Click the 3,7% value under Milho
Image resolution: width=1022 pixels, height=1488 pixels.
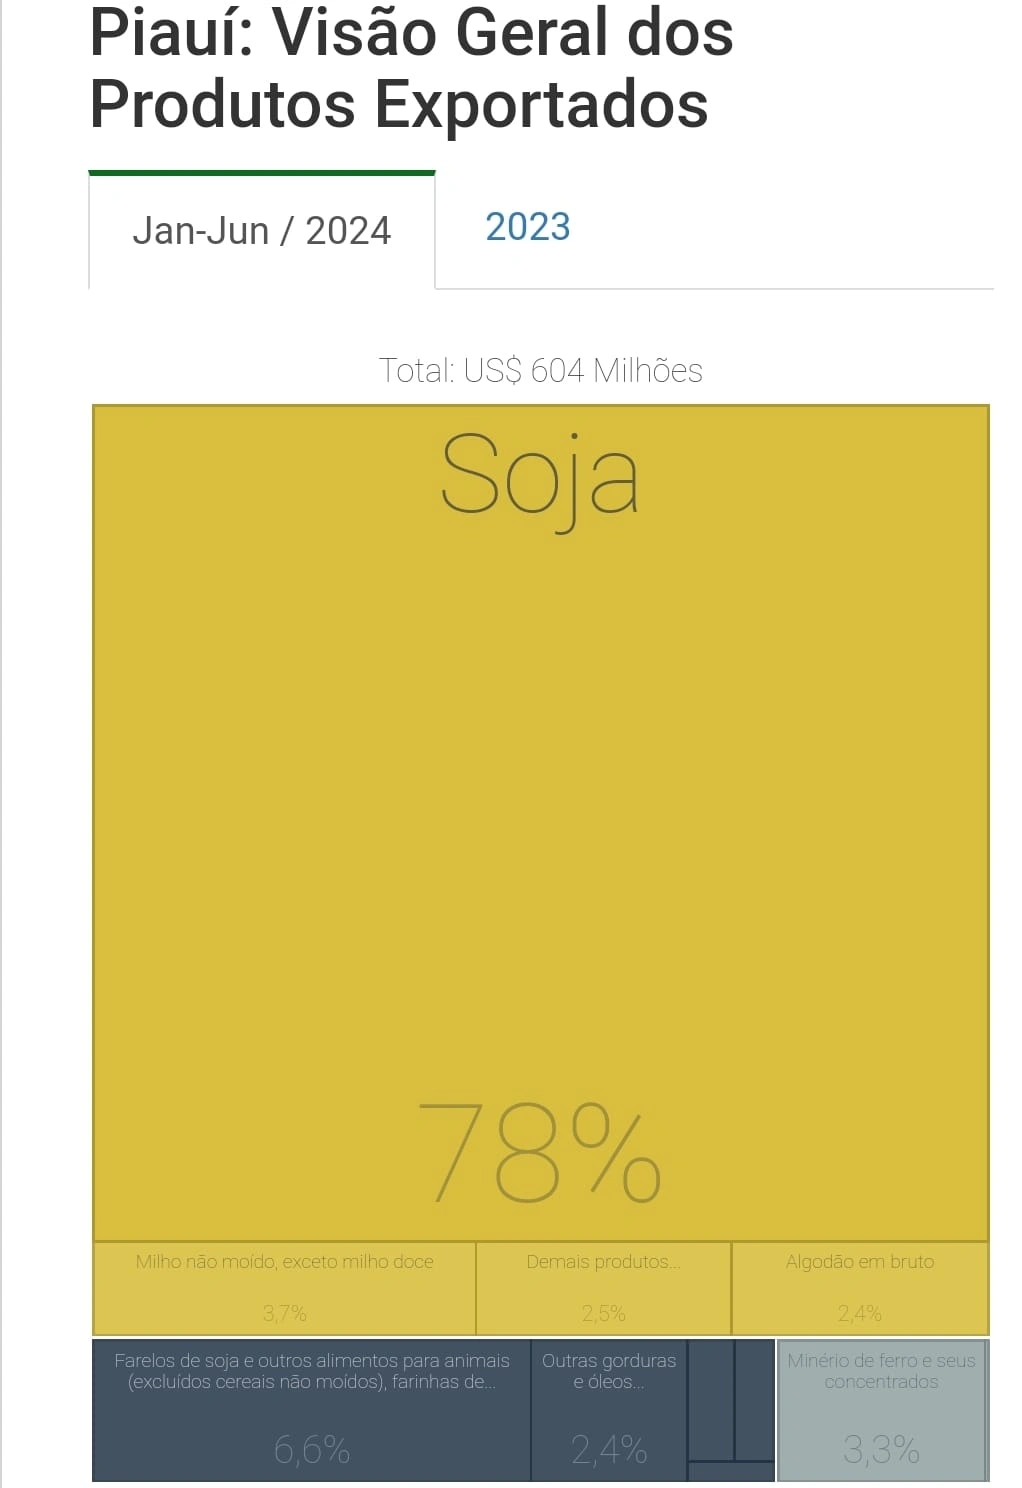click(x=284, y=1313)
